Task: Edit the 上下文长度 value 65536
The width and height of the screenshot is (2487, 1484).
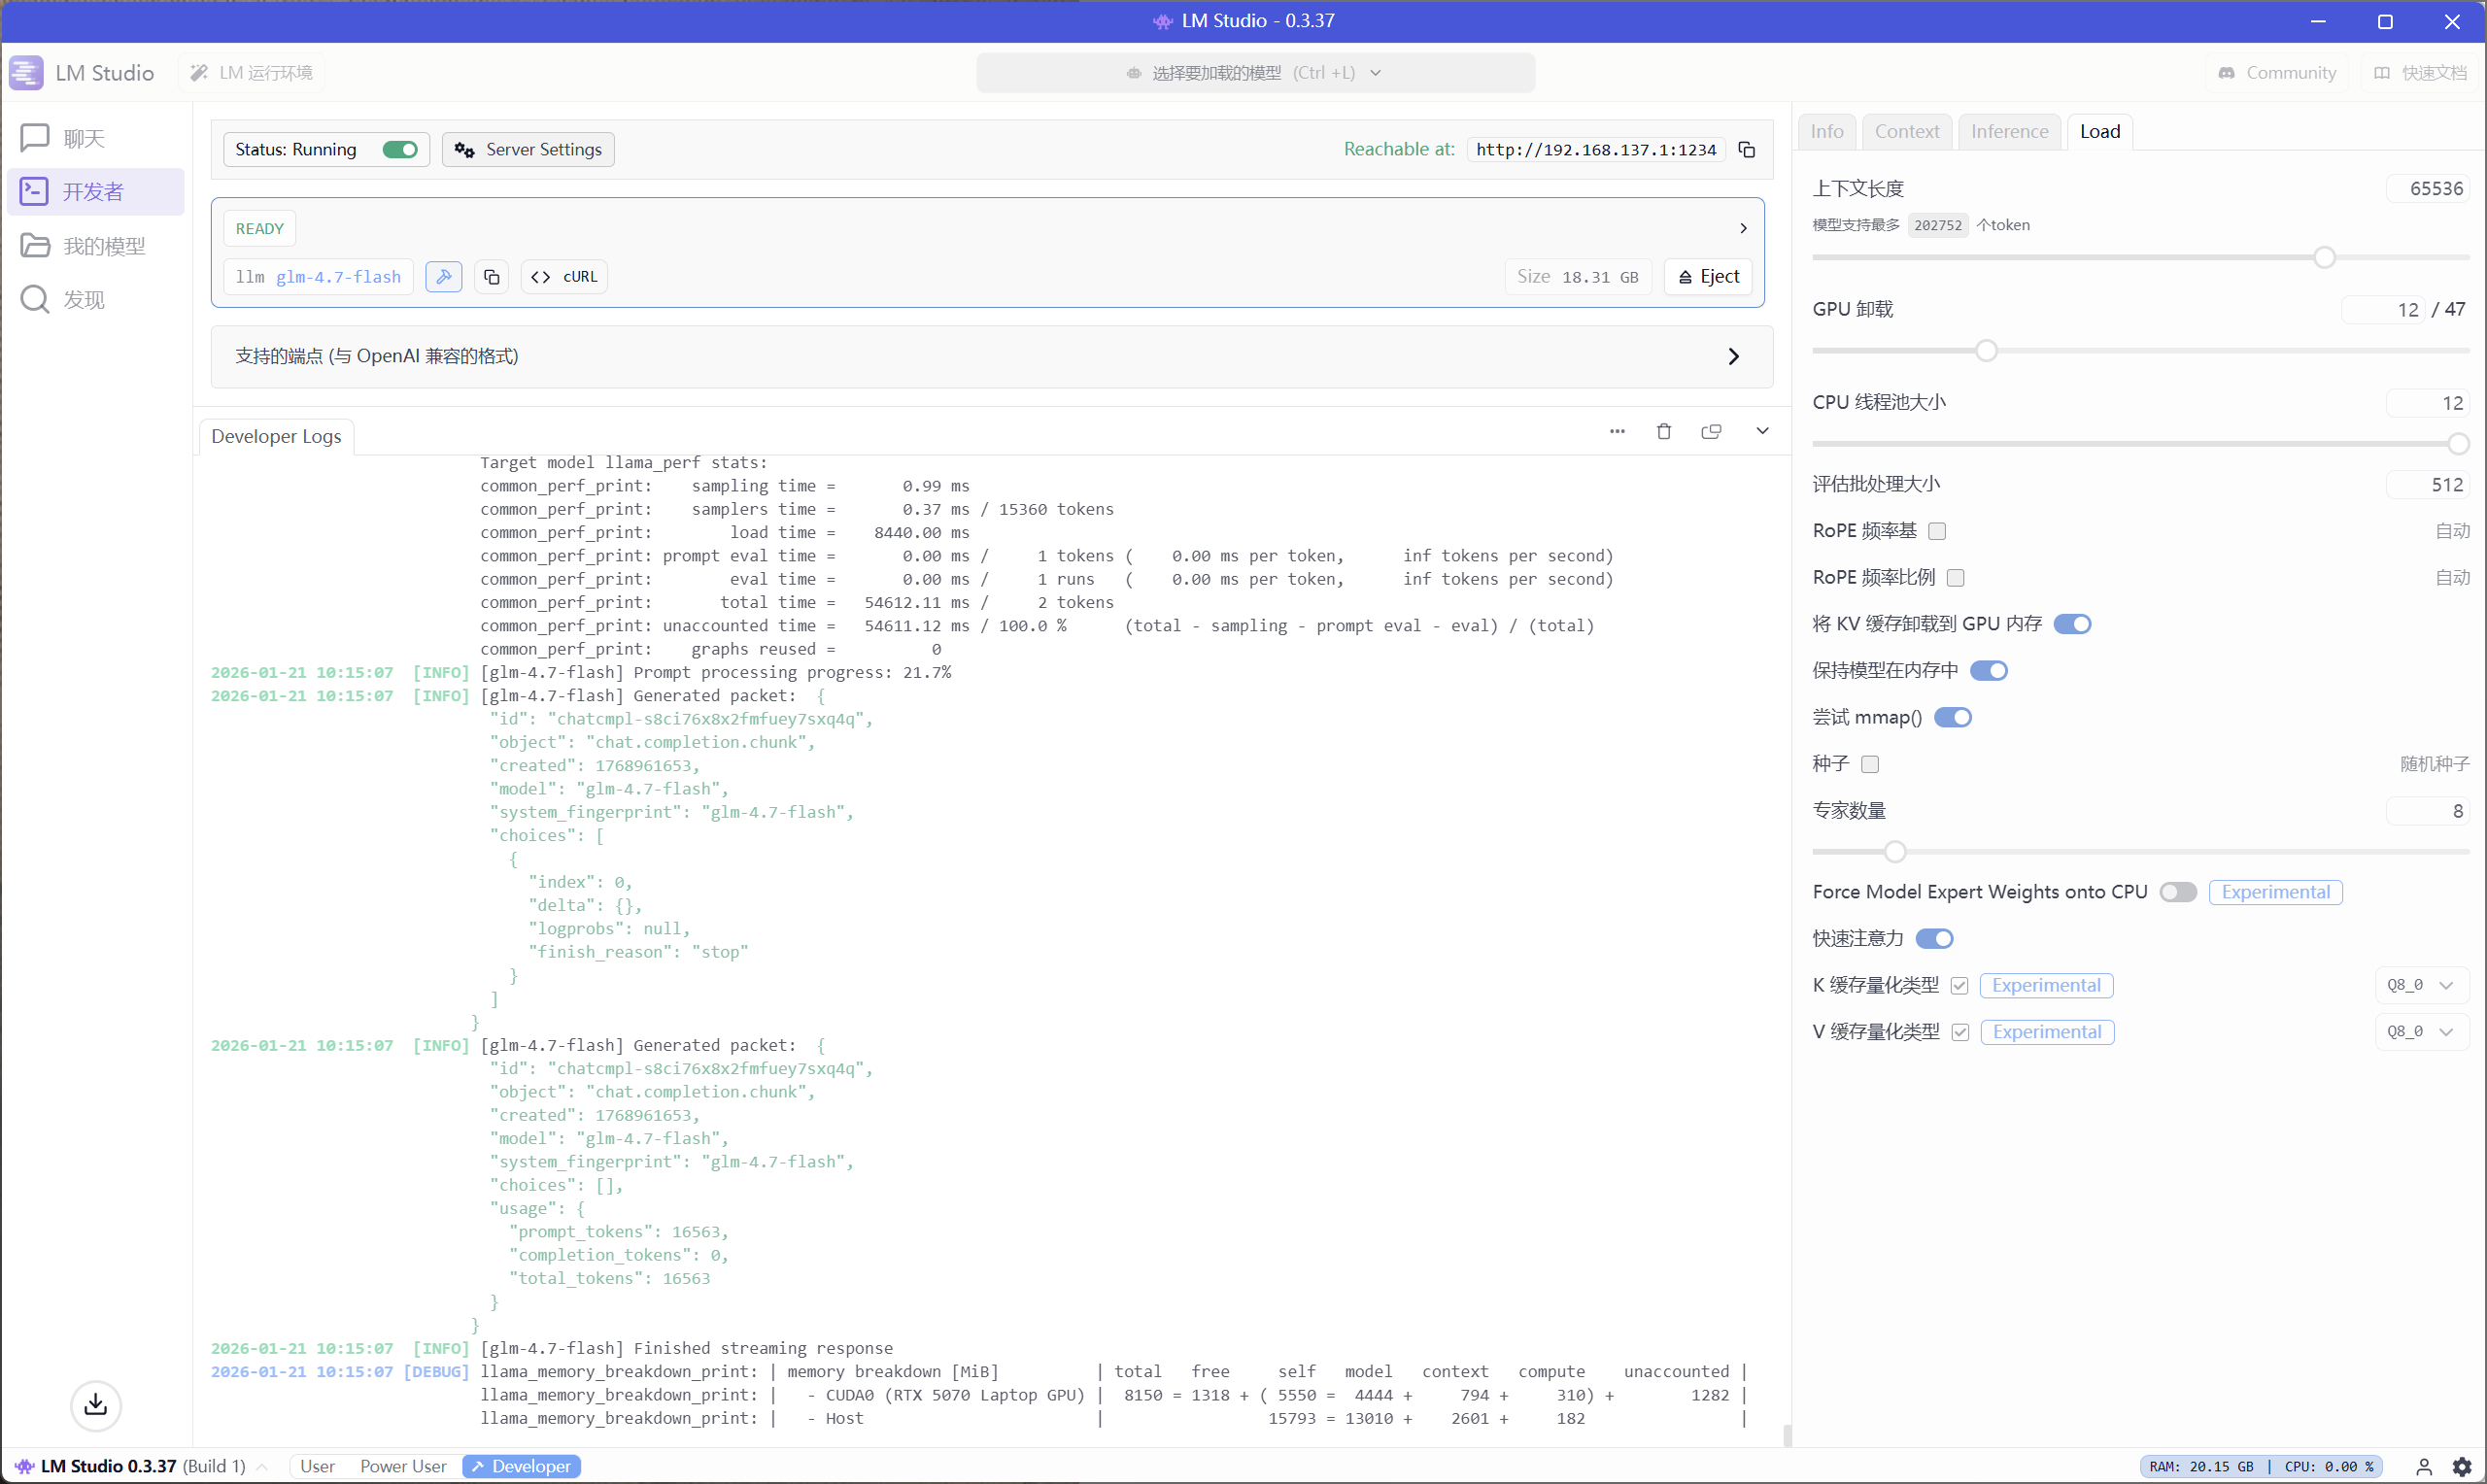Action: pos(2432,188)
